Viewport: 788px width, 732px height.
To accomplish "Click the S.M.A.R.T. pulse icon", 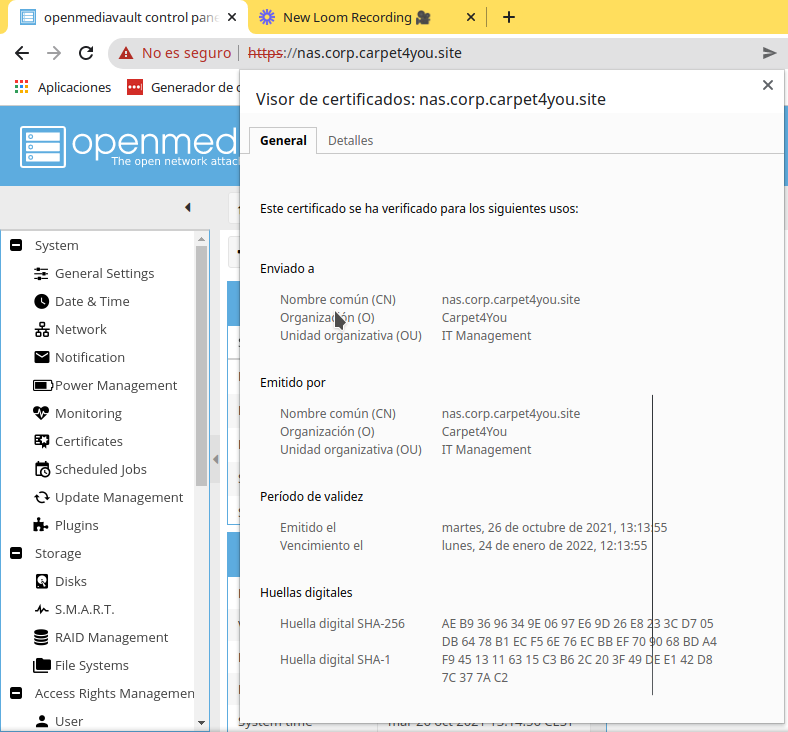I will 41,609.
